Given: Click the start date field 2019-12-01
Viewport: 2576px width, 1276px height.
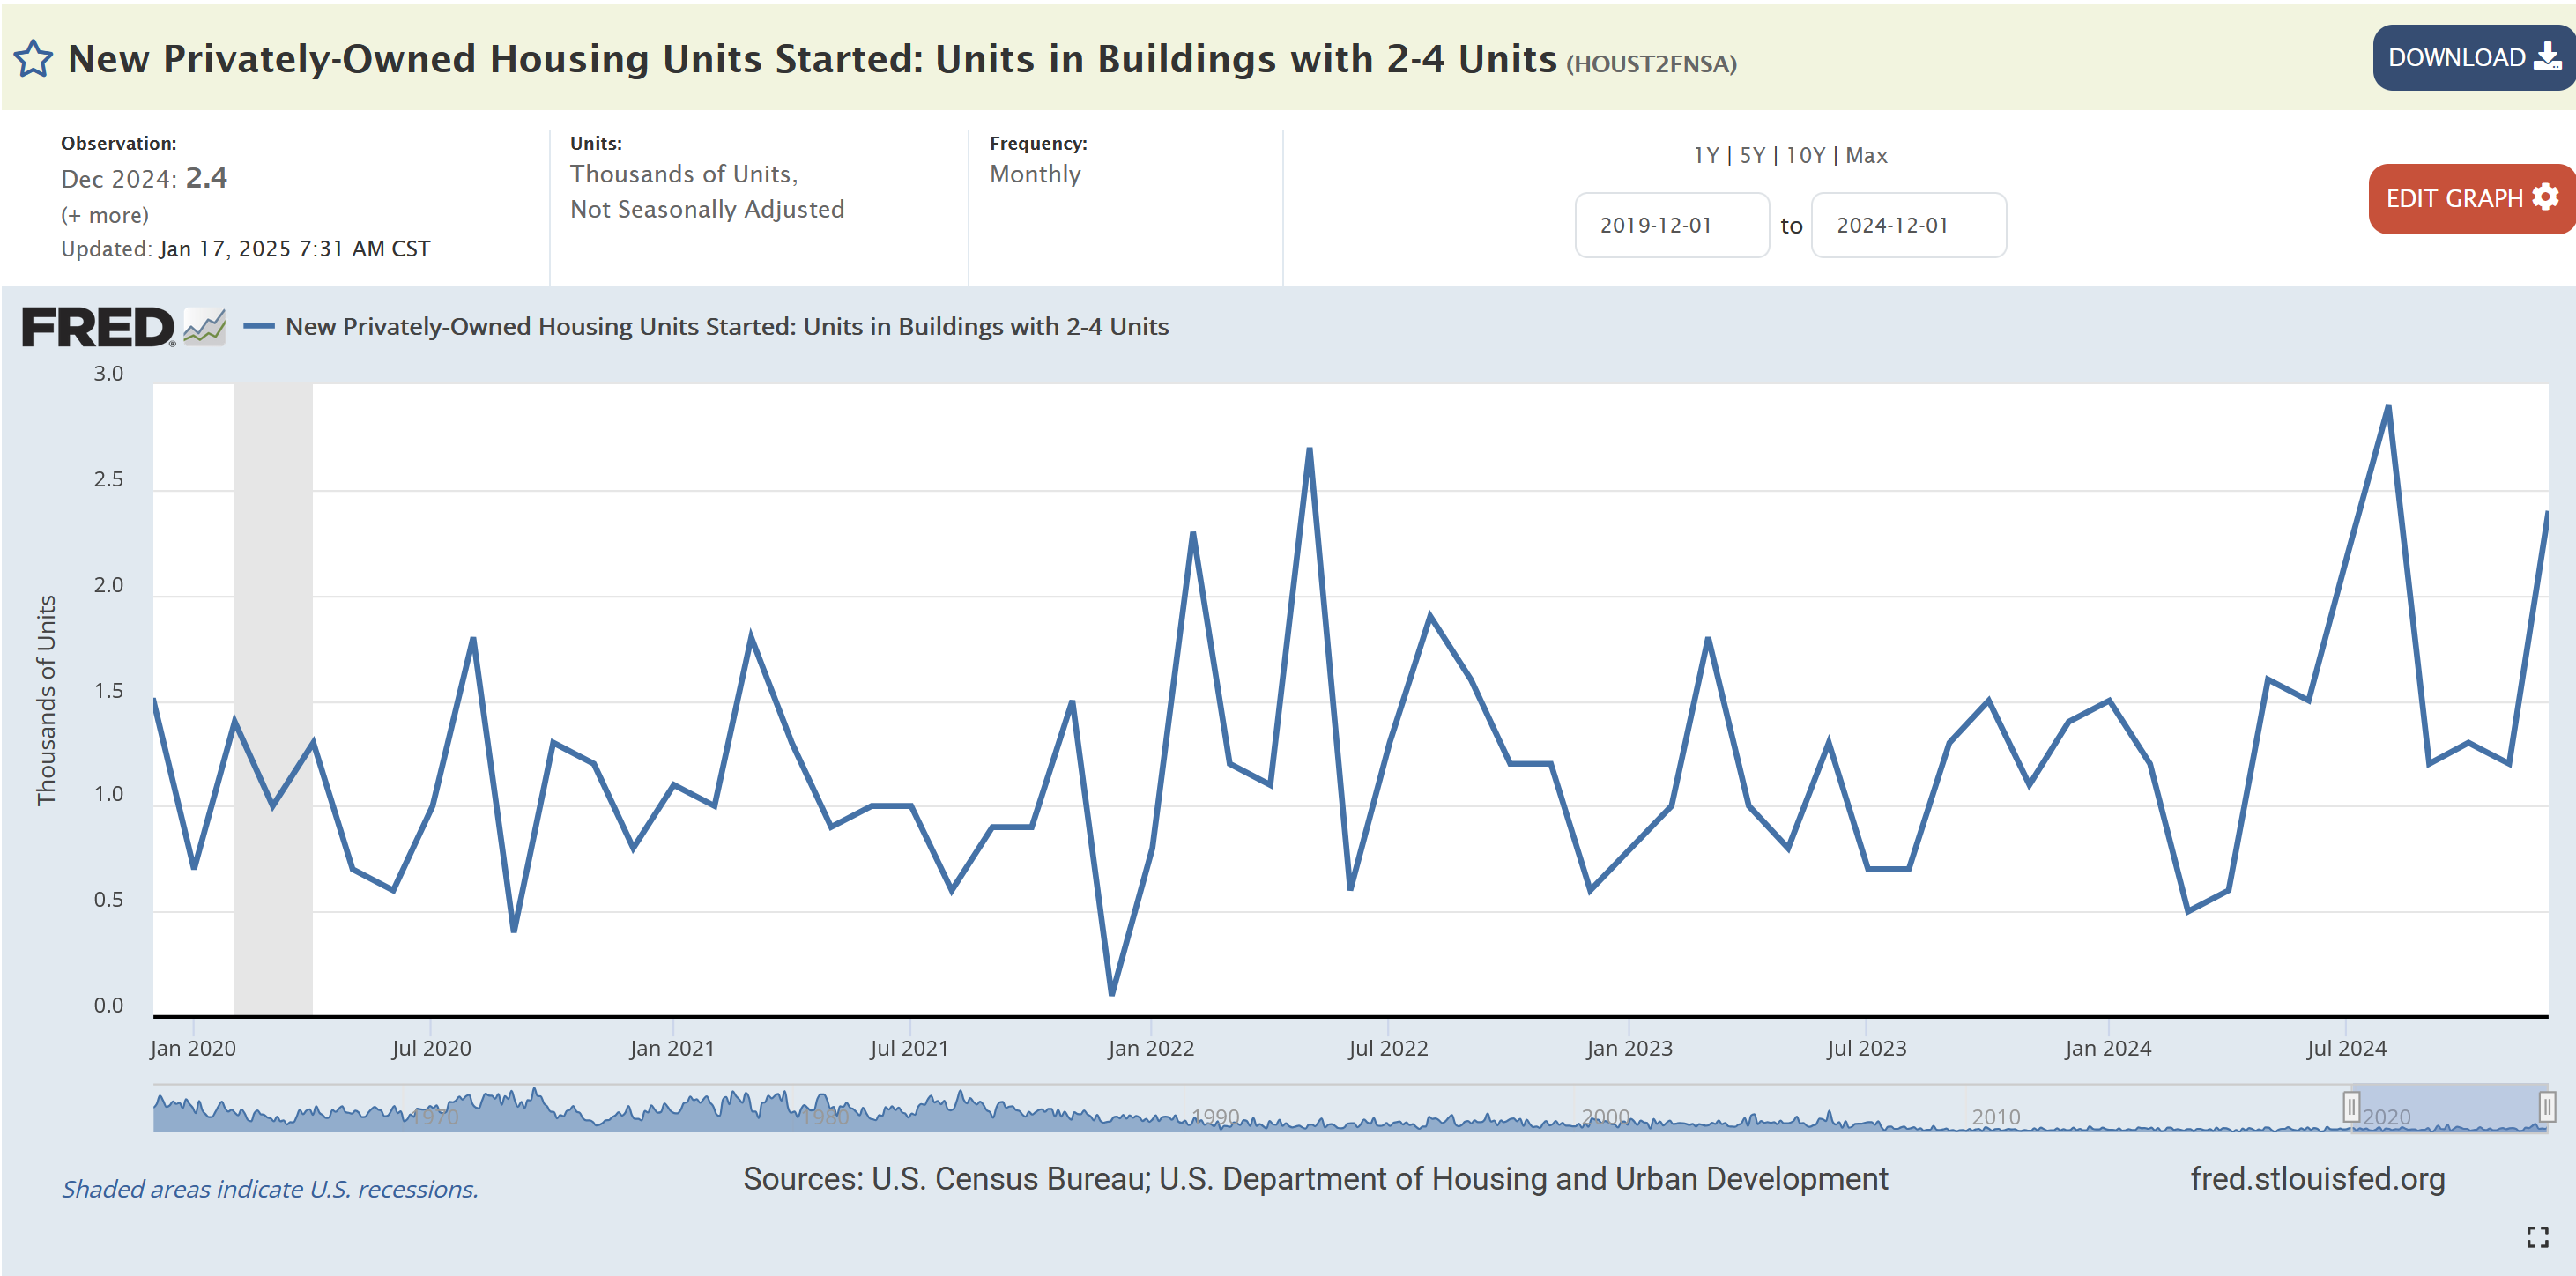Looking at the screenshot, I should 1672,225.
